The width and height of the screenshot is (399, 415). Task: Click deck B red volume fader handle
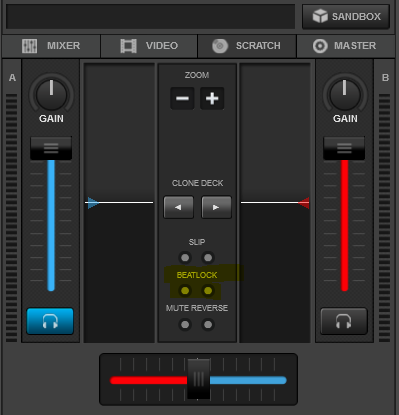pyautogui.click(x=344, y=148)
